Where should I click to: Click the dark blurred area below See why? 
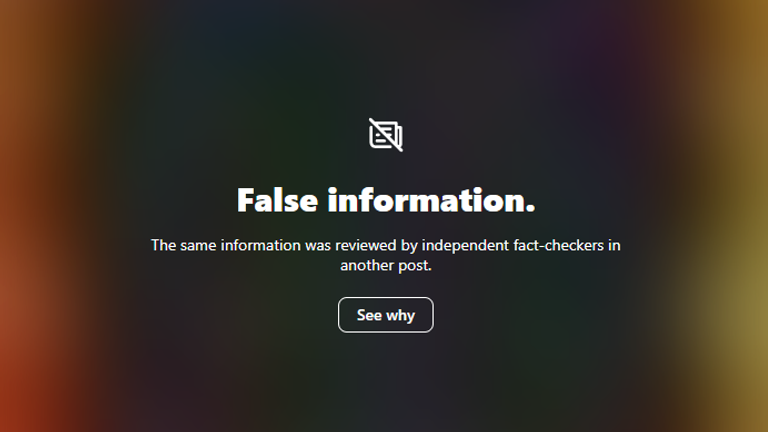pyautogui.click(x=386, y=382)
